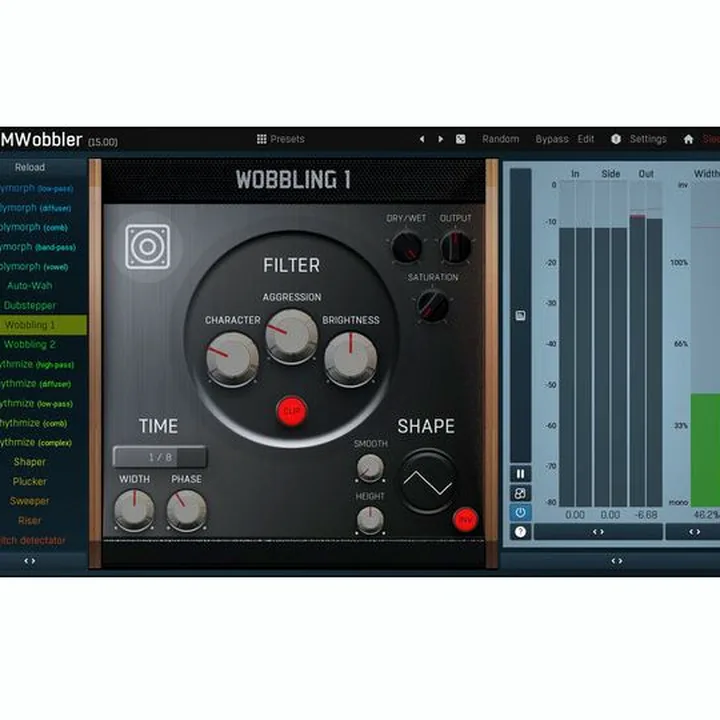Click the MWobbler plugin title

(x=41, y=139)
